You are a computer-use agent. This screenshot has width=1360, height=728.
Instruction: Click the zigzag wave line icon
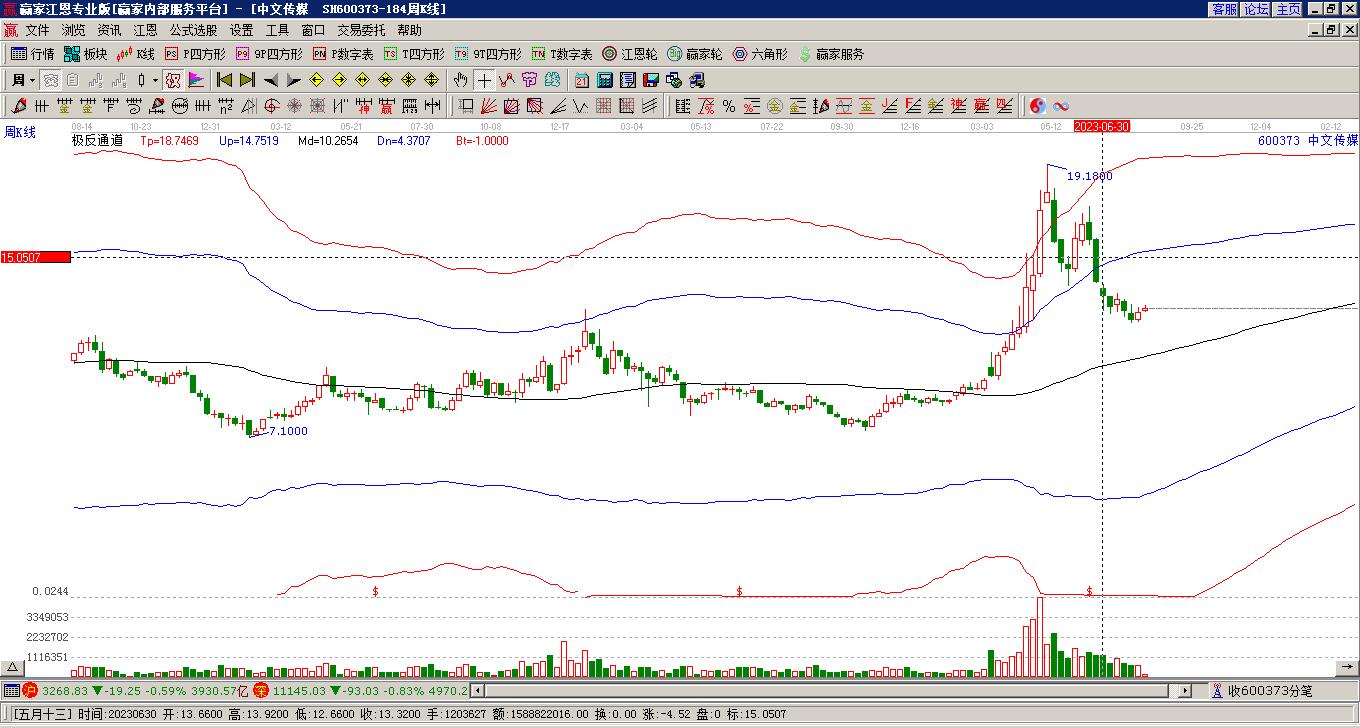[x=507, y=80]
